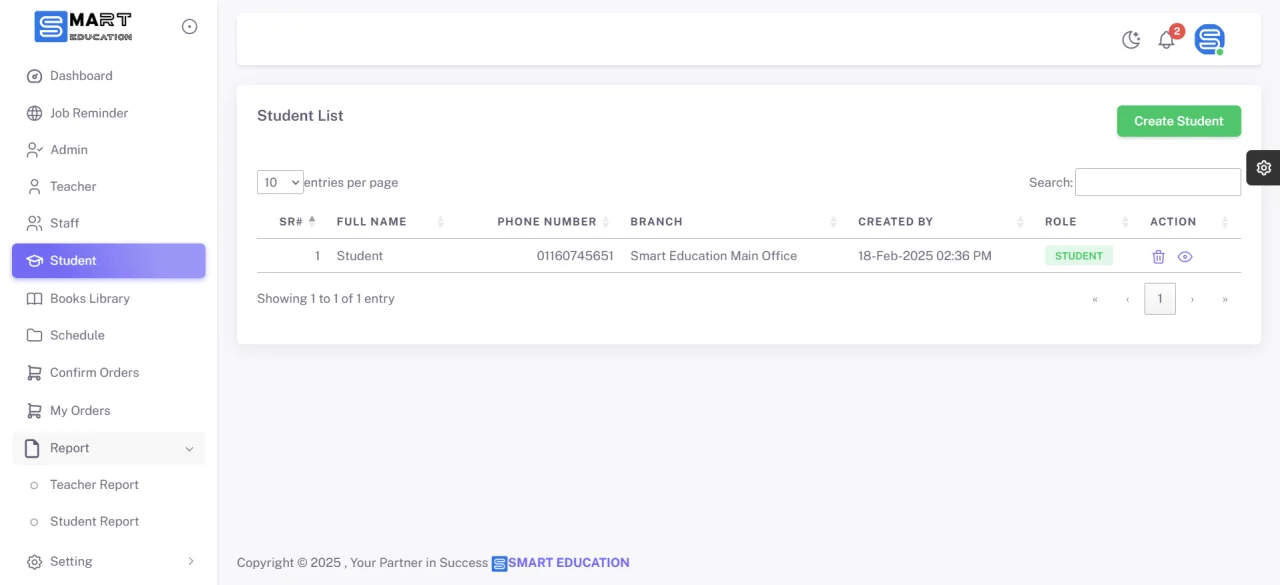
Task: Click the Setting gear icon in sidebar
Action: tap(34, 562)
